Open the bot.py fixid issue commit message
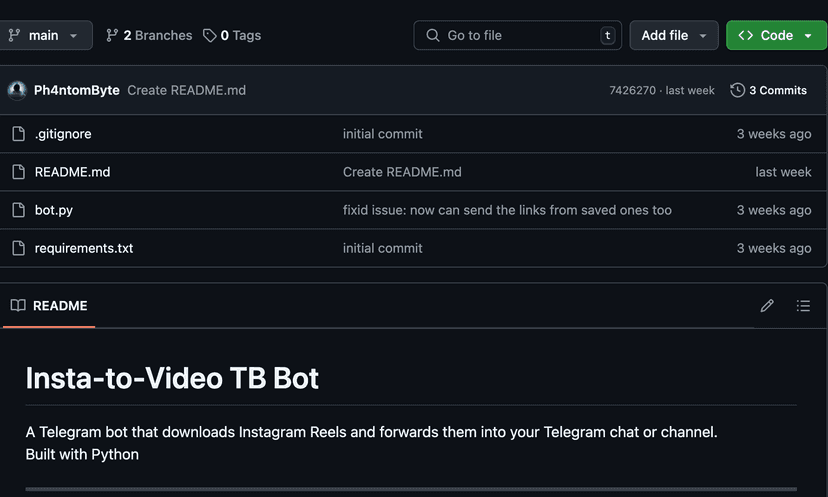The image size is (828, 497). click(507, 210)
